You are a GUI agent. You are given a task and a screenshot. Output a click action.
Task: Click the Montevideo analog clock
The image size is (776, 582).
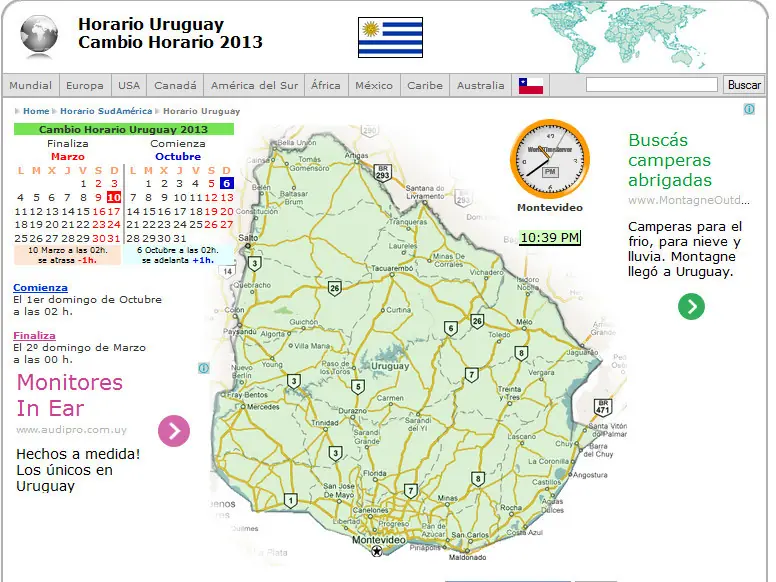click(549, 159)
